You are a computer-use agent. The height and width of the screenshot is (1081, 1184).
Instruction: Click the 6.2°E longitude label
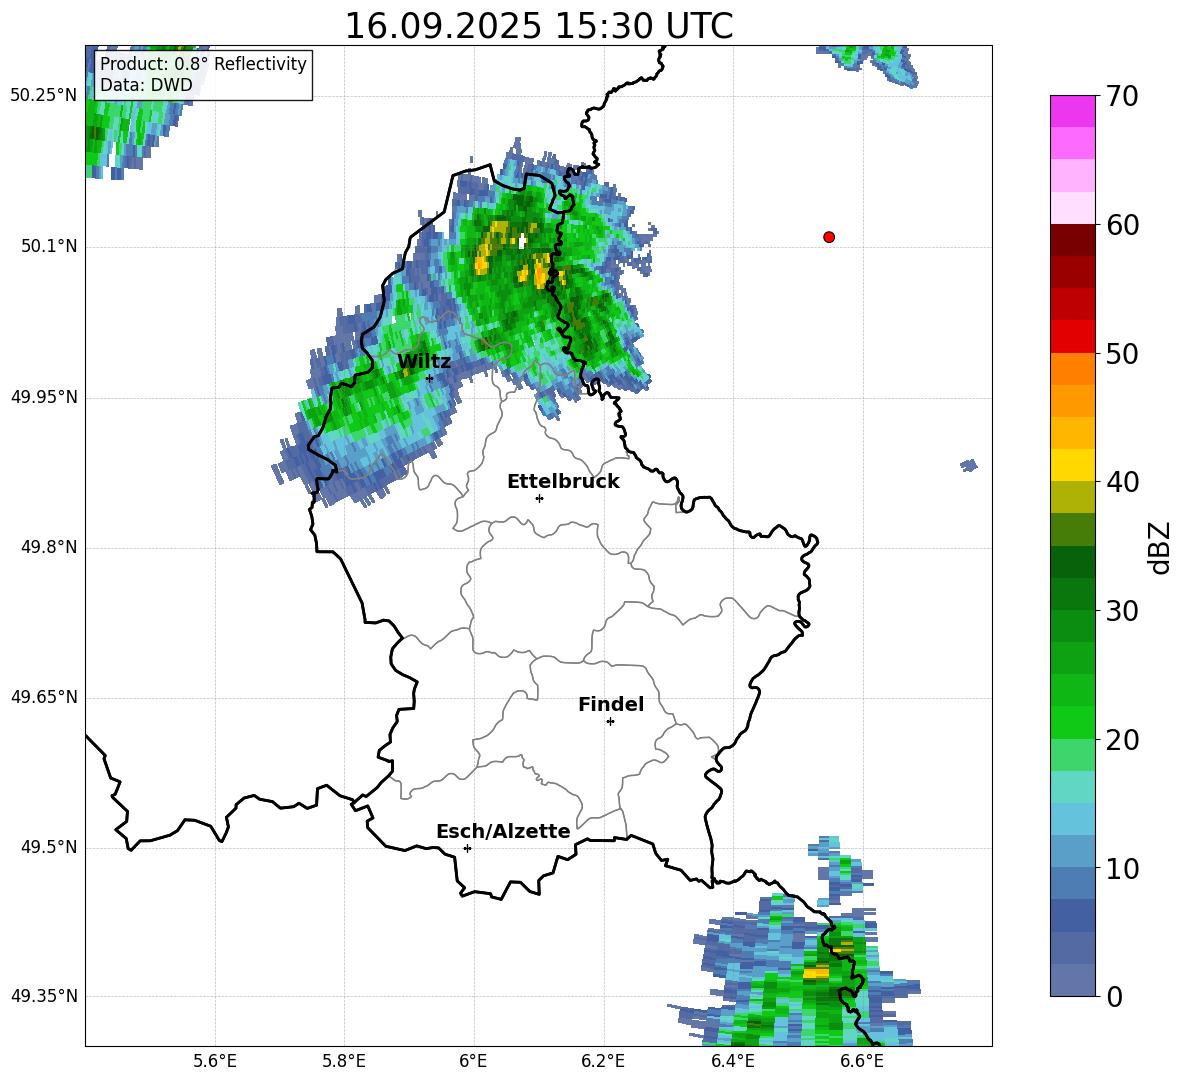(603, 1061)
